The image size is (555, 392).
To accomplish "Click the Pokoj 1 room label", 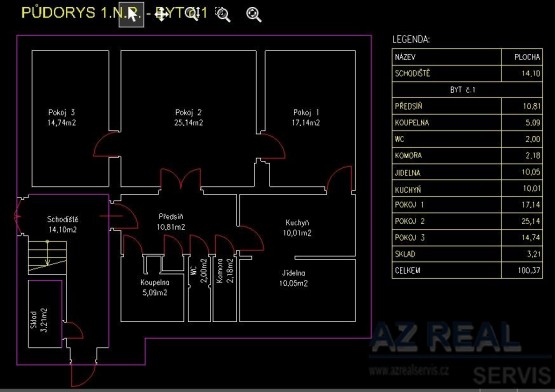I will (306, 118).
